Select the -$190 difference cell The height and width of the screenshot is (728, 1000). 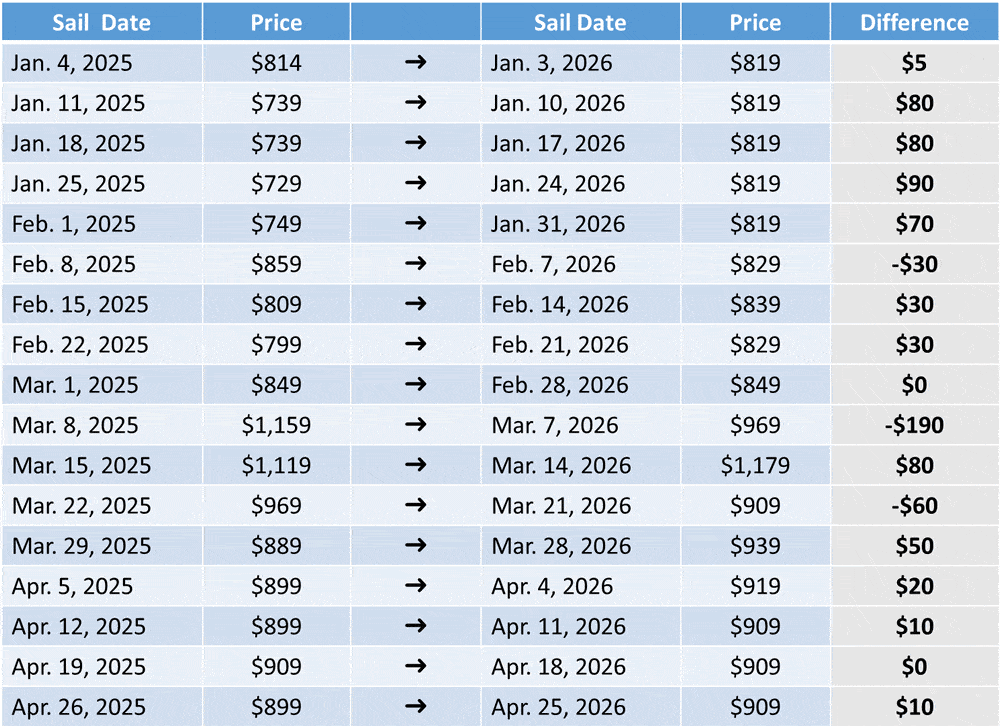(915, 425)
